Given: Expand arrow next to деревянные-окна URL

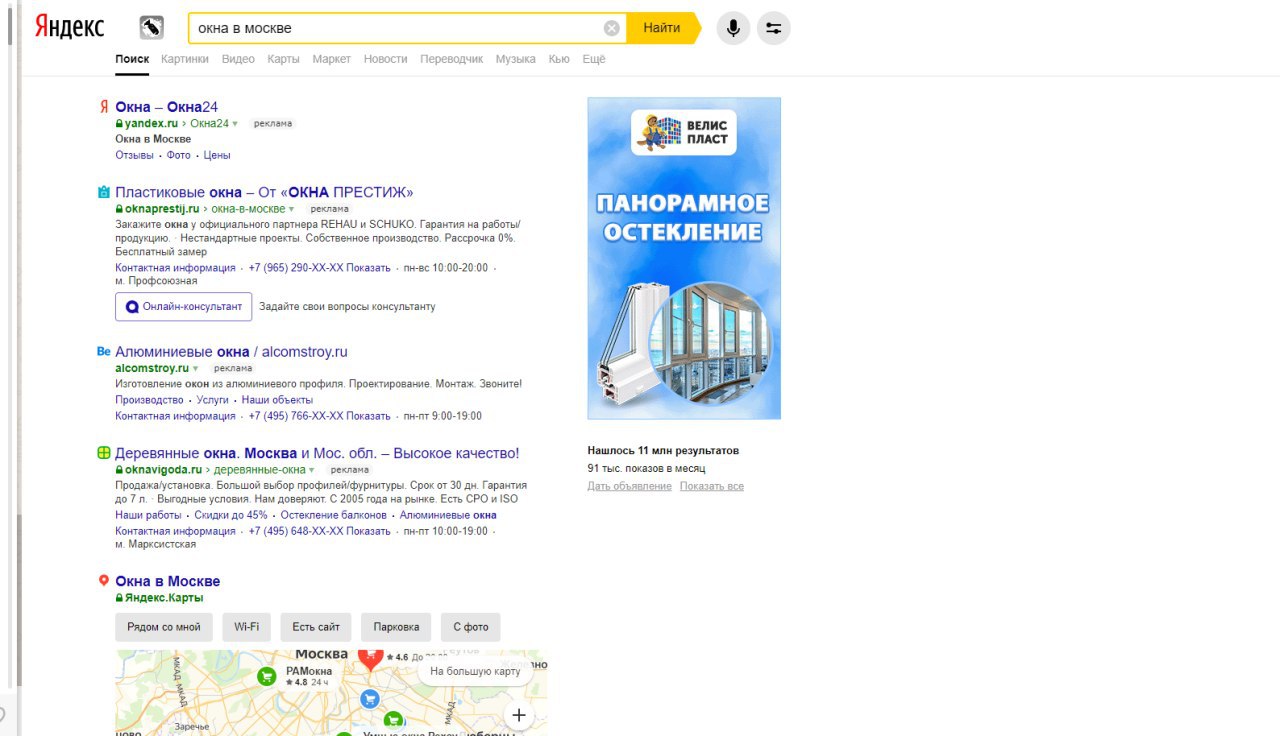Looking at the screenshot, I should tap(311, 470).
